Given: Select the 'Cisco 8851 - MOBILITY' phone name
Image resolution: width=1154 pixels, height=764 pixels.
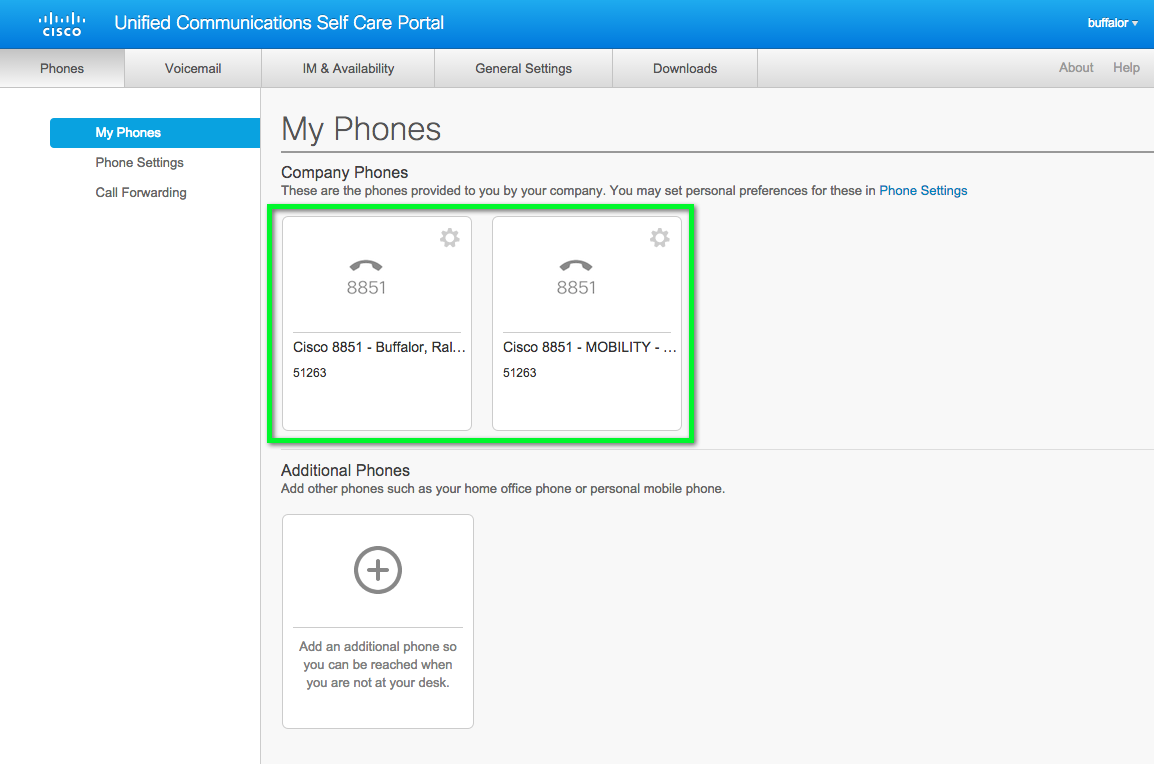Looking at the screenshot, I should point(590,347).
